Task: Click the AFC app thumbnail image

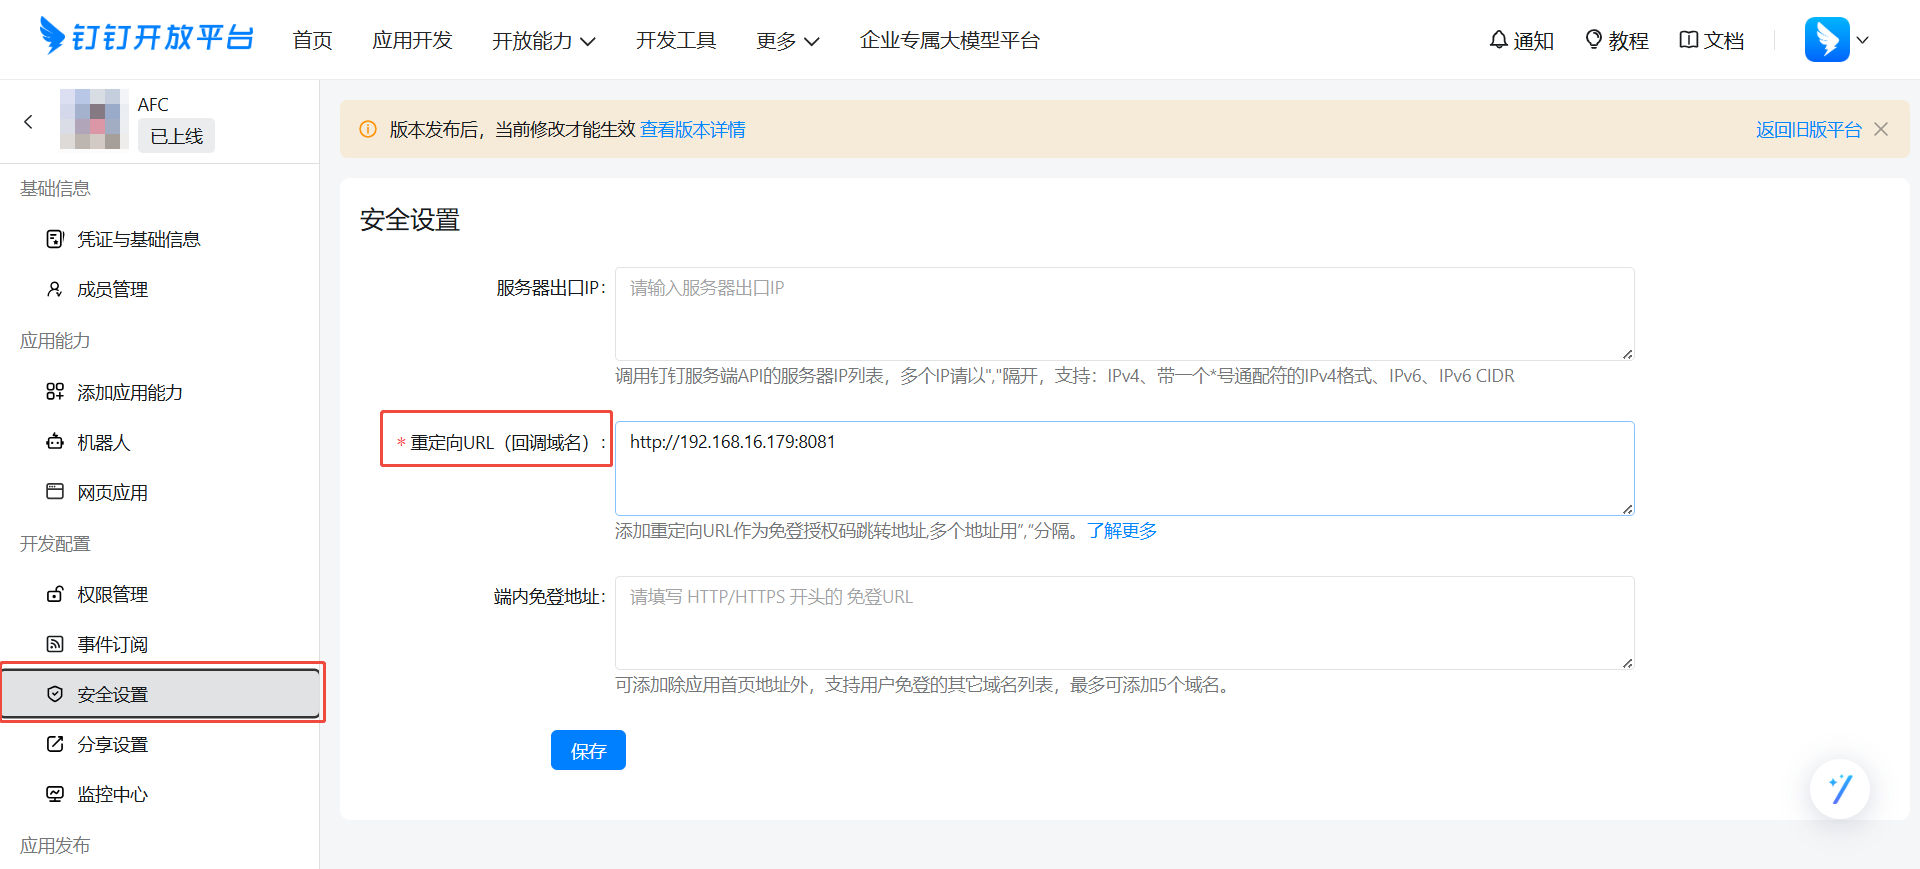Action: click(93, 119)
